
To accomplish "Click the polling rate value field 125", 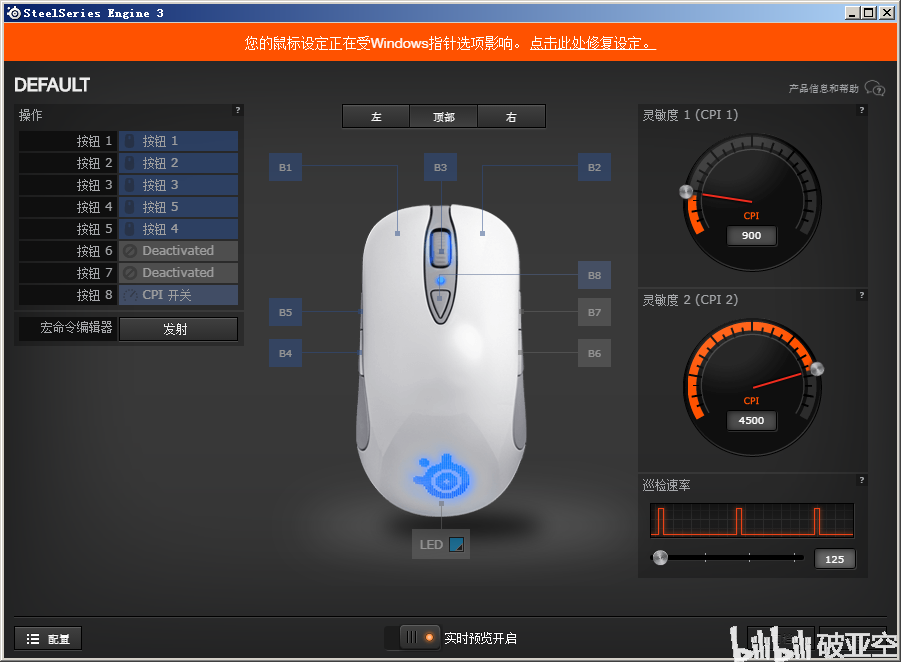I will point(834,559).
